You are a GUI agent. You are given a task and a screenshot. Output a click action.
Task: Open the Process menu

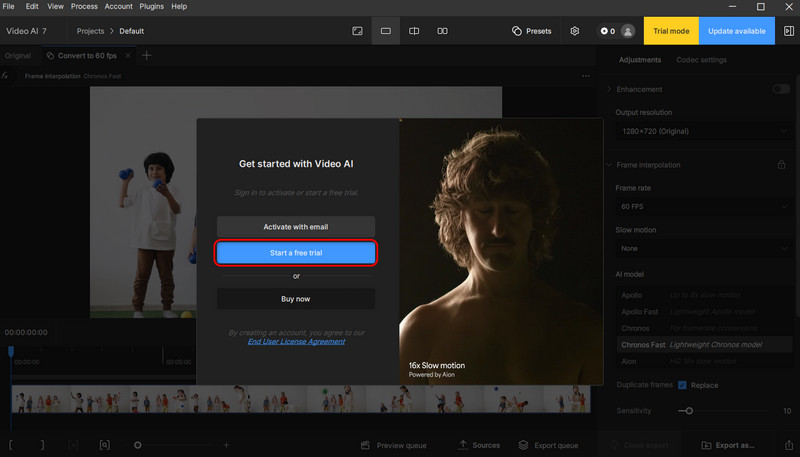pyautogui.click(x=84, y=6)
